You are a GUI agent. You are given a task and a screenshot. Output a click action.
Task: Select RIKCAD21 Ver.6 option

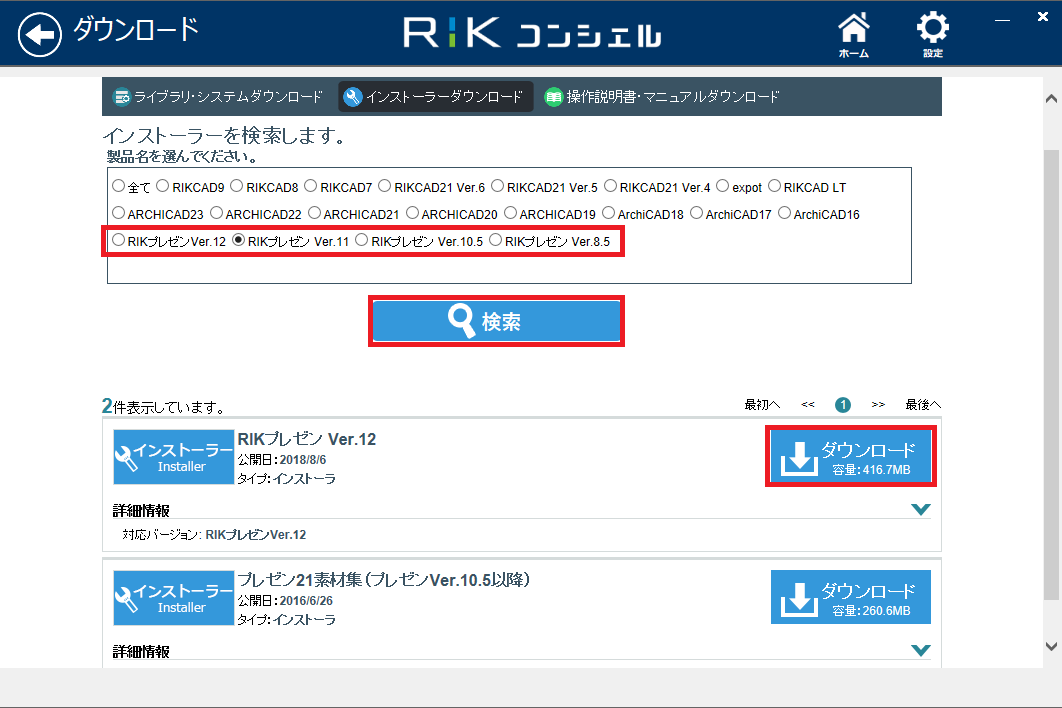click(385, 186)
